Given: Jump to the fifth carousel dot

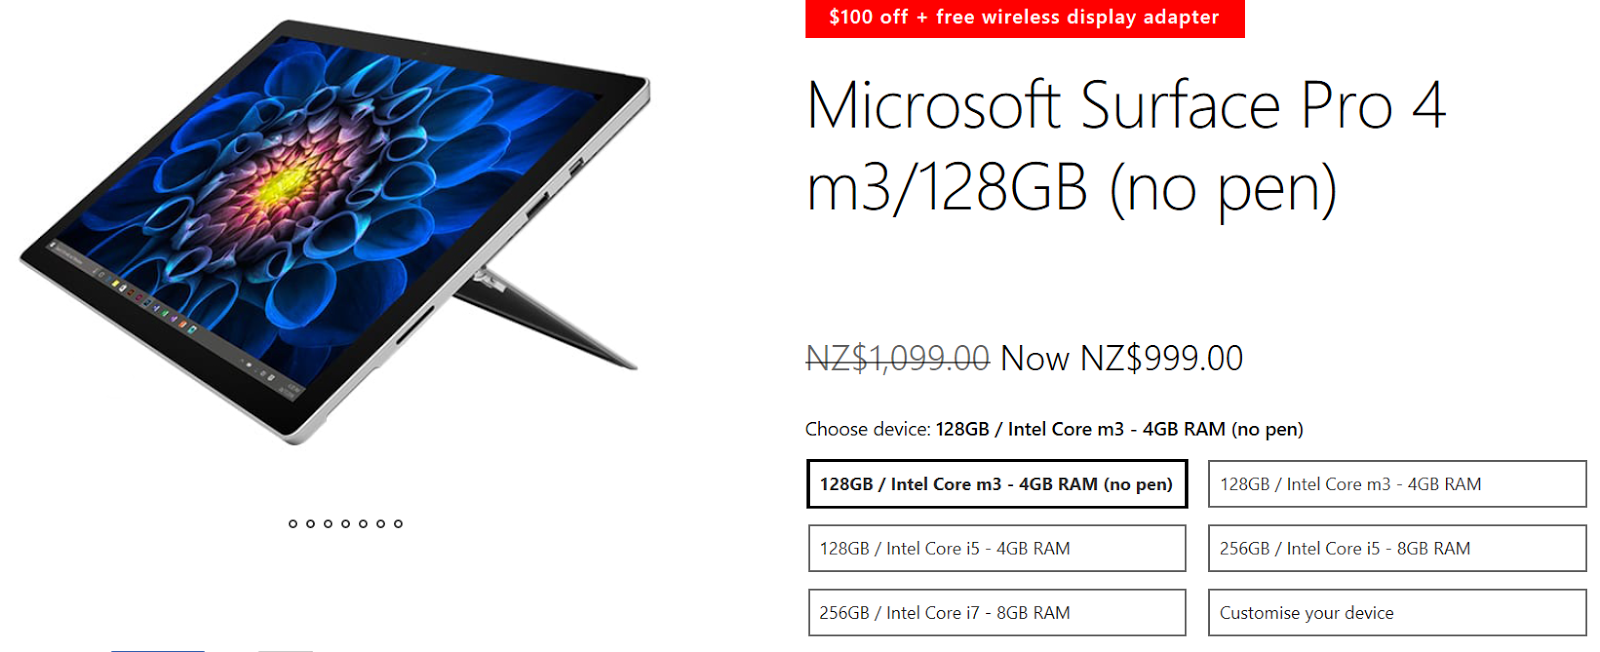Looking at the screenshot, I should click(x=363, y=524).
